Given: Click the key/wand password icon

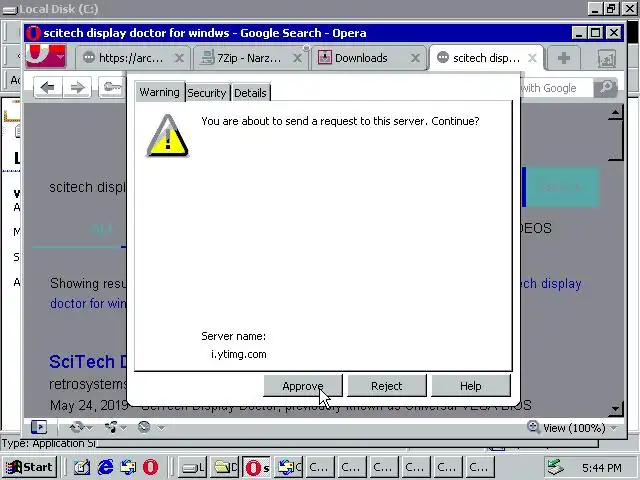Looking at the screenshot, I should (112, 87).
